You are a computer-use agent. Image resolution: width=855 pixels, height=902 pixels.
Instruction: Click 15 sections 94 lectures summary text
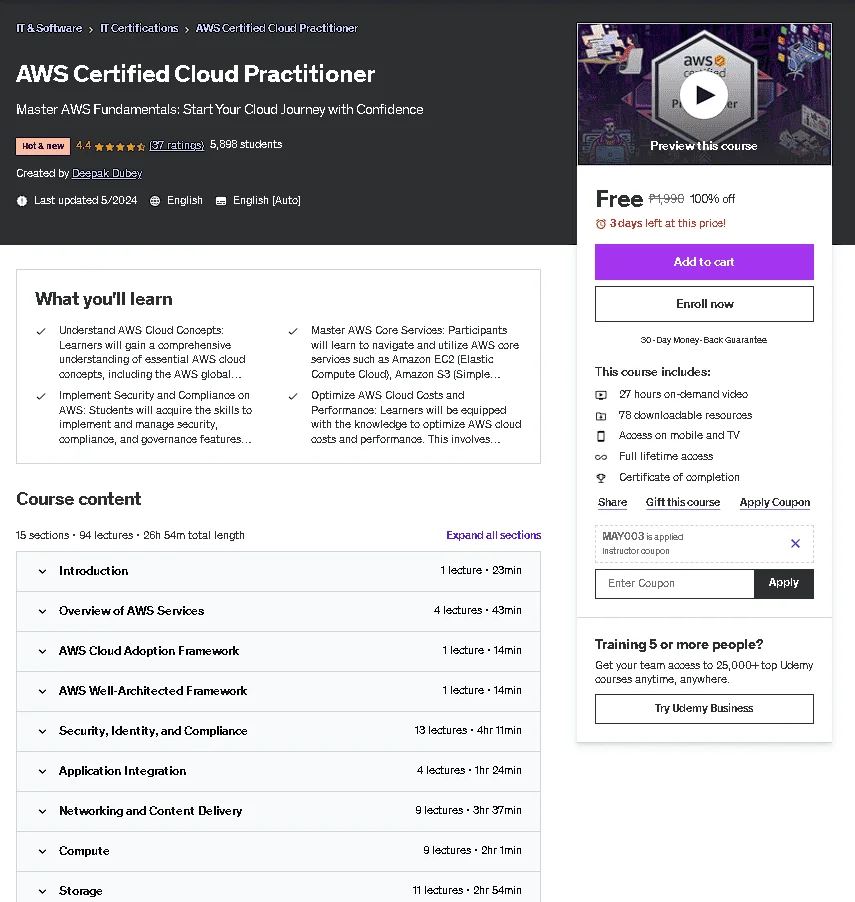130,535
